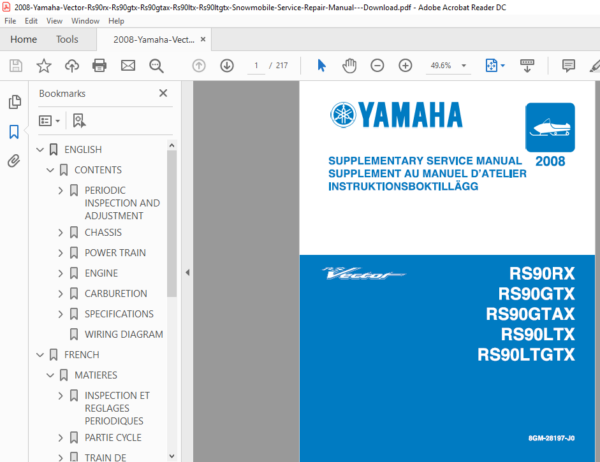Select the highlight pen tool icon
This screenshot has height=462, width=600.
click(x=594, y=66)
